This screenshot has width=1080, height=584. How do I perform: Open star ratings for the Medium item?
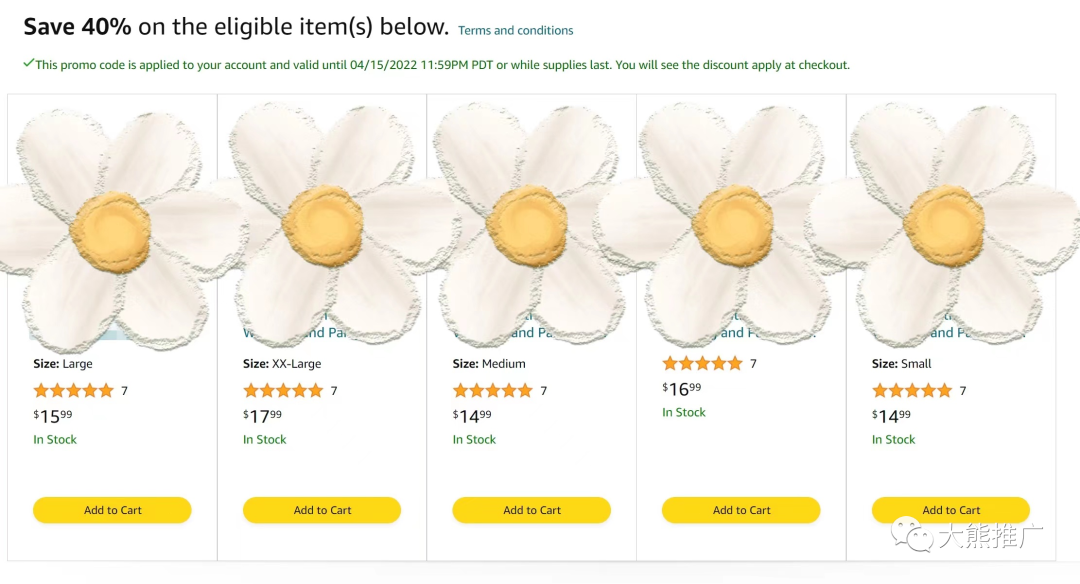tap(493, 391)
